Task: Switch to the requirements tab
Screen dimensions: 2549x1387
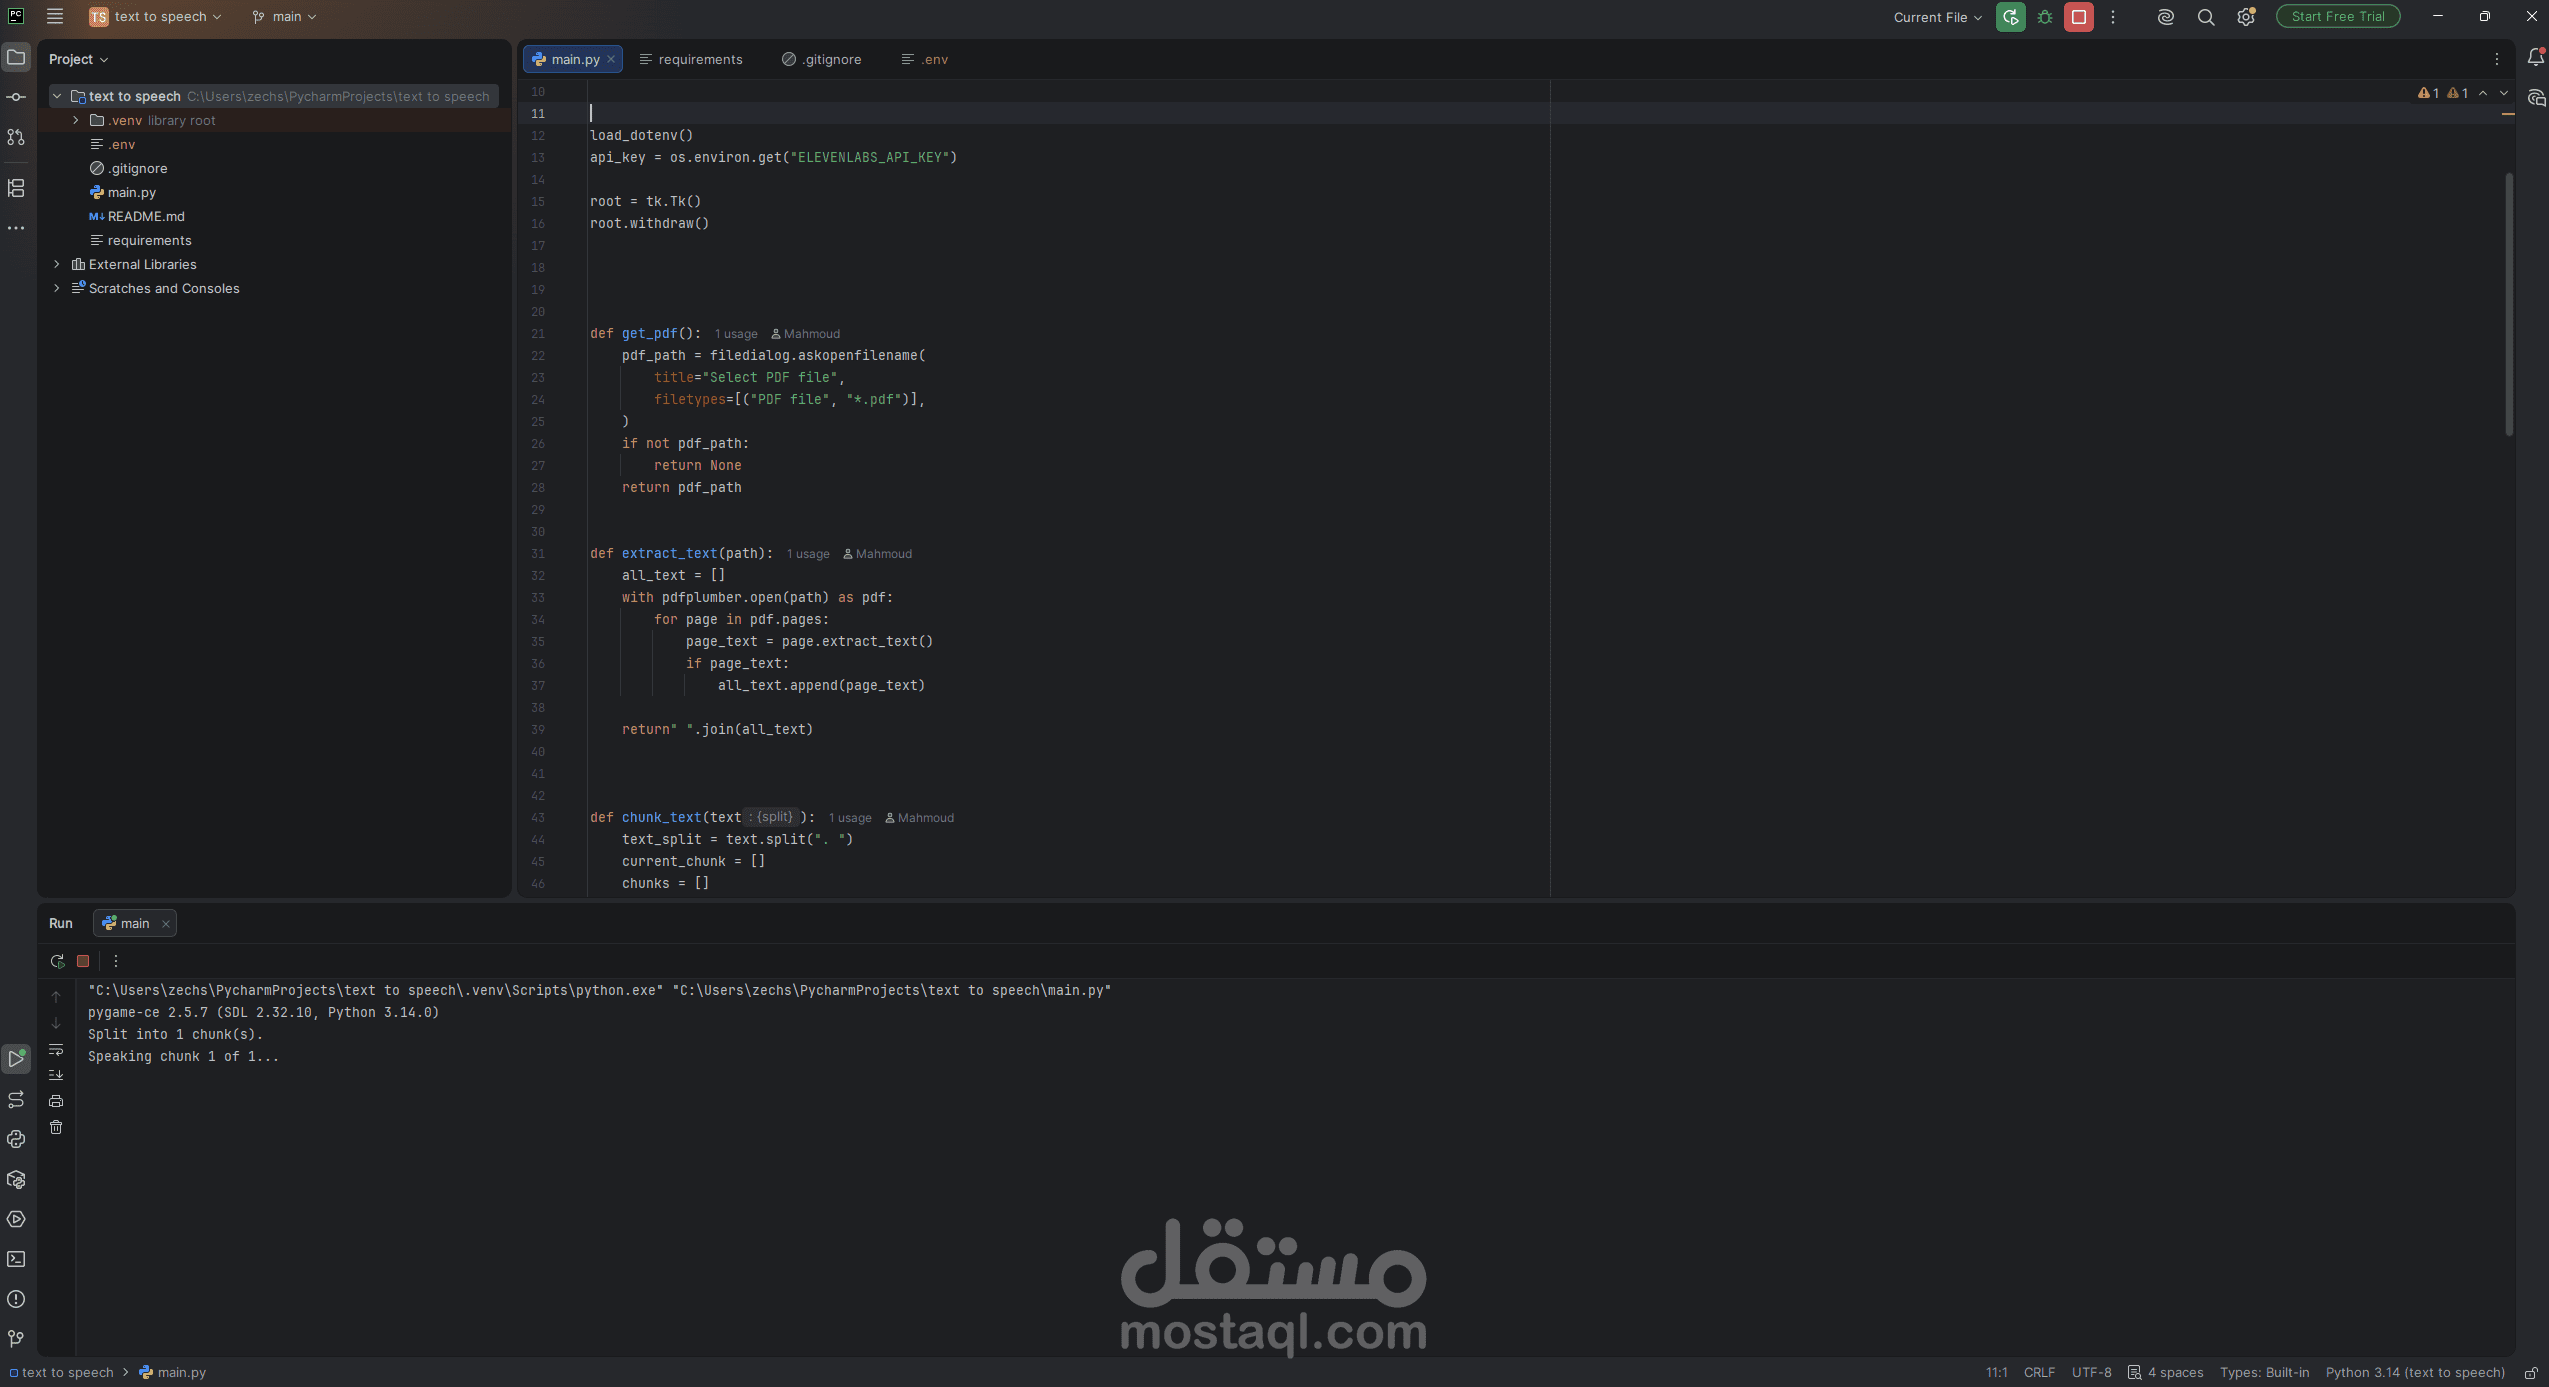Action: 691,59
